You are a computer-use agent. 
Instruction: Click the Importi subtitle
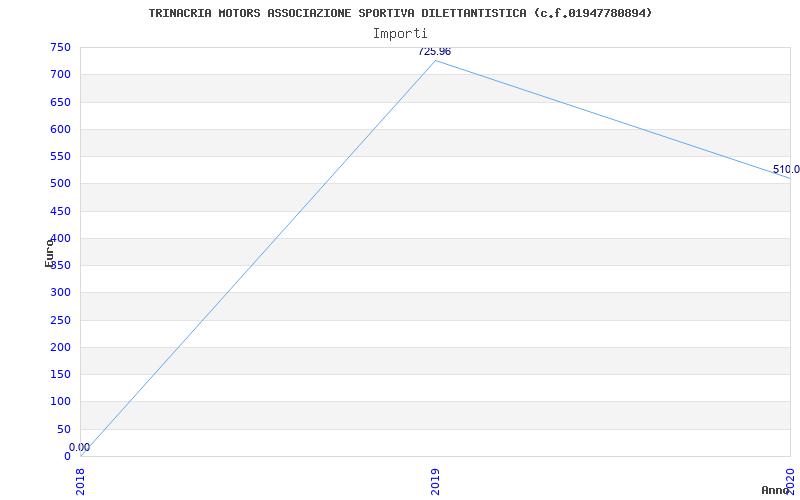[x=400, y=34]
